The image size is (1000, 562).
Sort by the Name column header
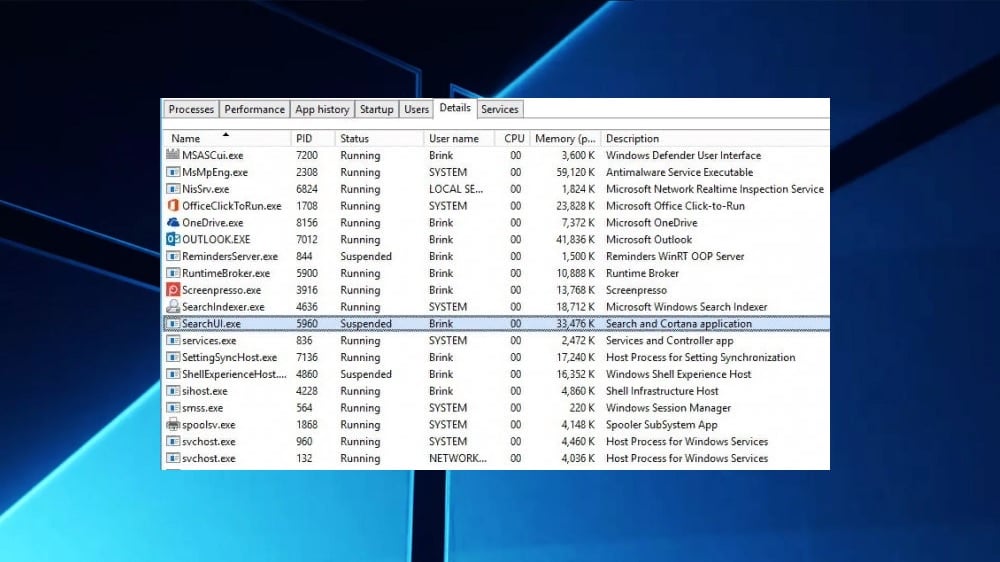227,138
